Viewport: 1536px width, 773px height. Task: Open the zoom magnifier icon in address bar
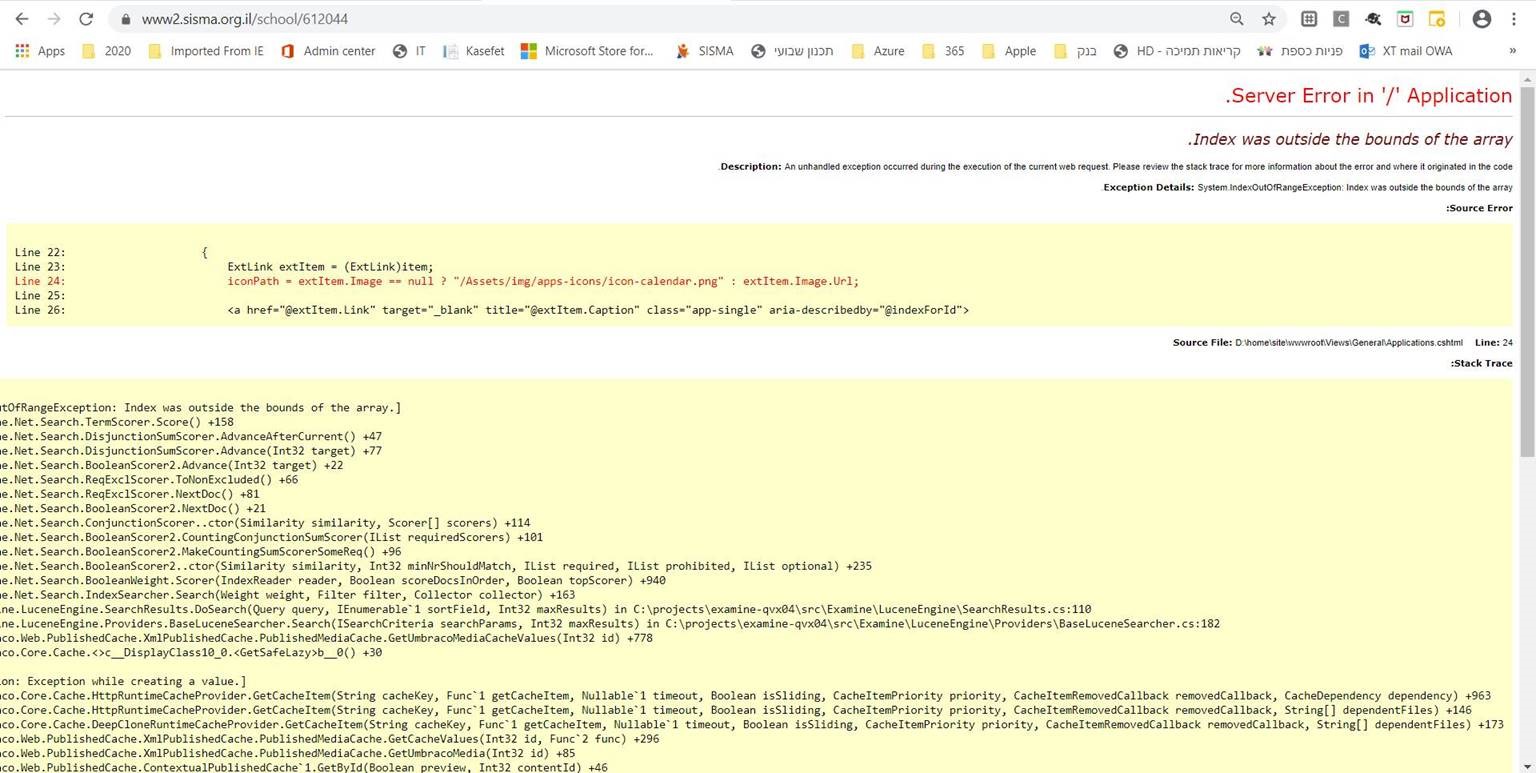(x=1237, y=19)
